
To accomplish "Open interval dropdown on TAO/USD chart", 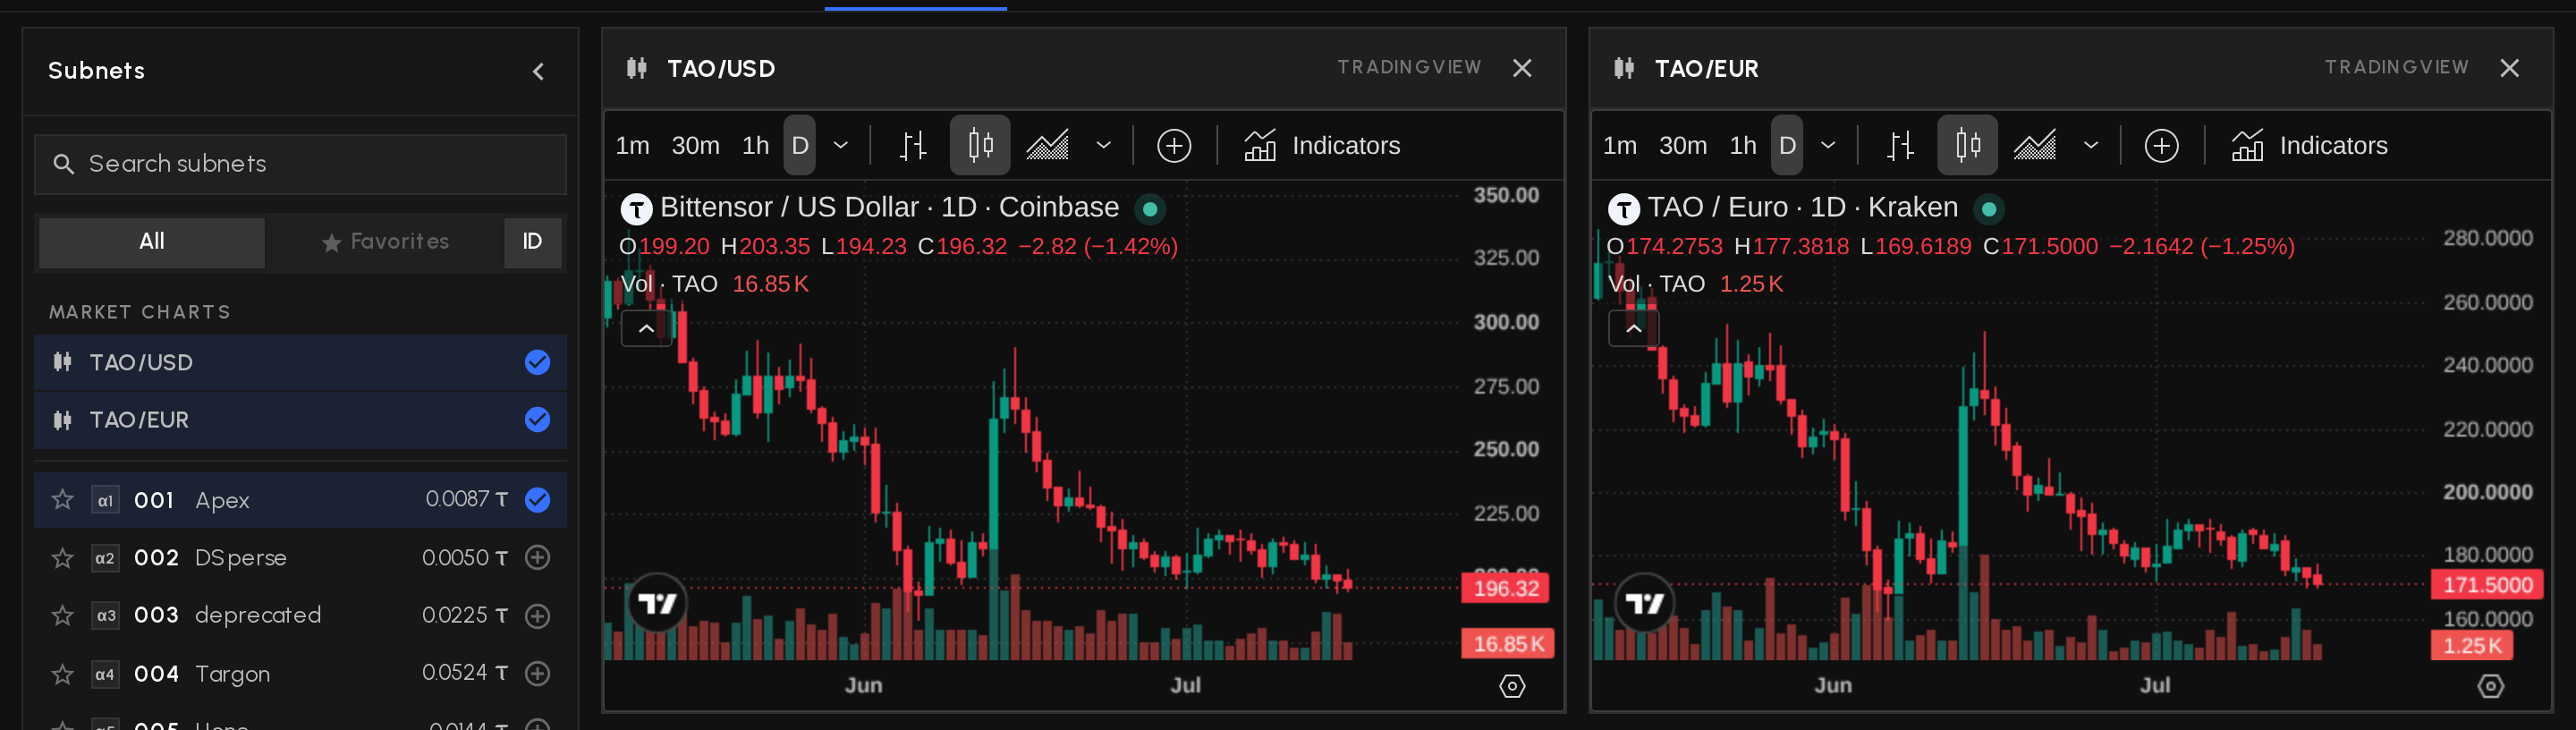I will click(841, 146).
